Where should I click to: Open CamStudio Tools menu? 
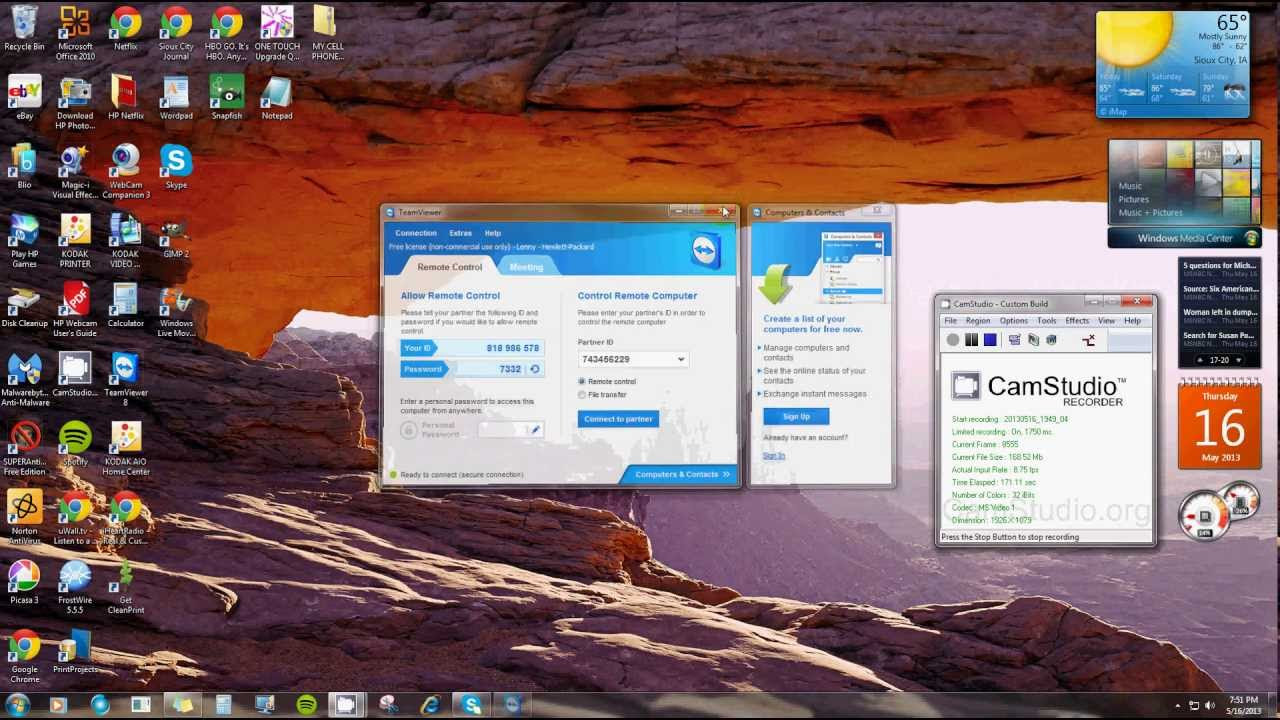(x=1047, y=321)
